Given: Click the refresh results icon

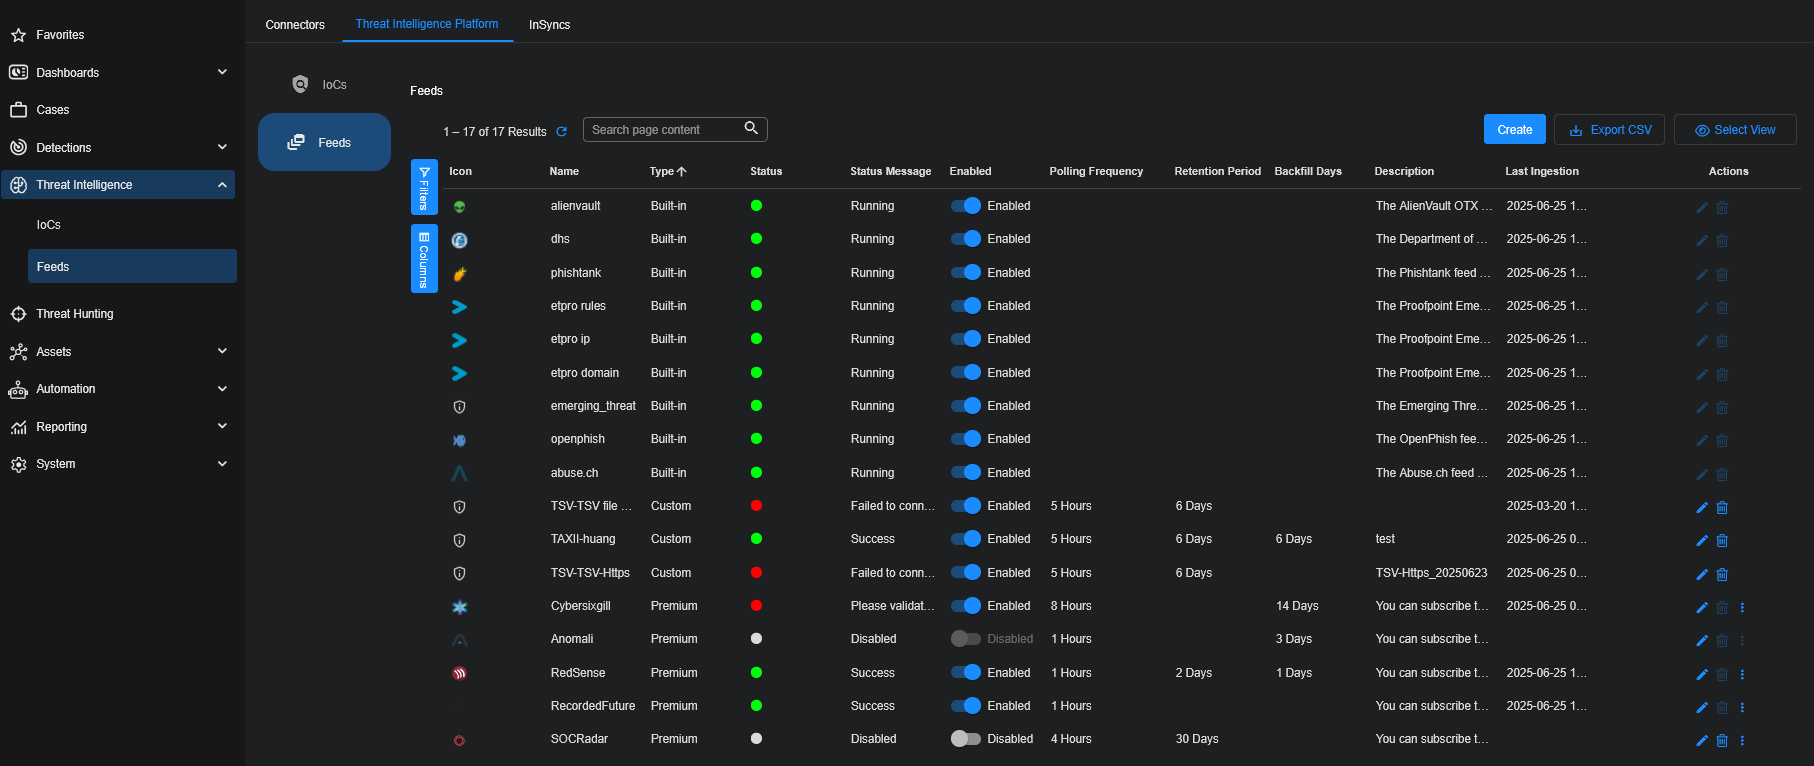Looking at the screenshot, I should click(x=562, y=132).
